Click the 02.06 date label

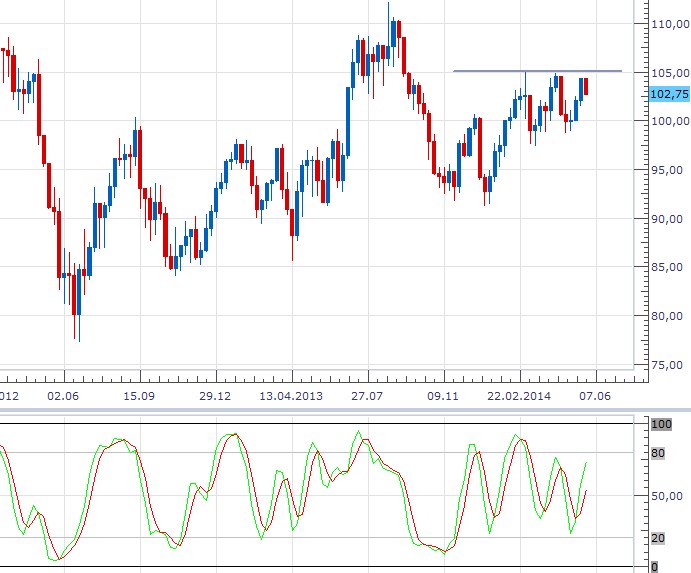coord(63,396)
